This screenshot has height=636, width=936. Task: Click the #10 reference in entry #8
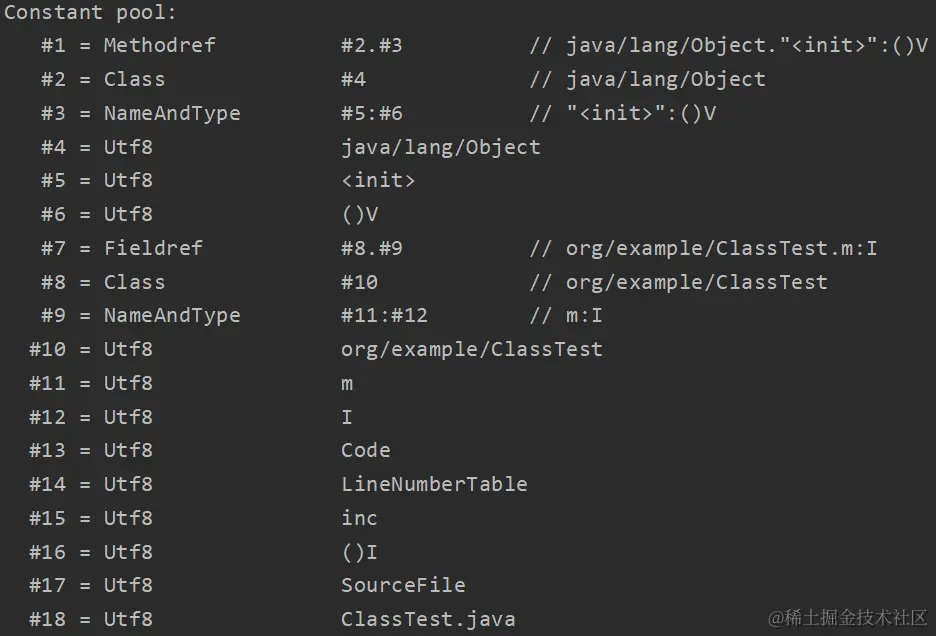point(359,282)
